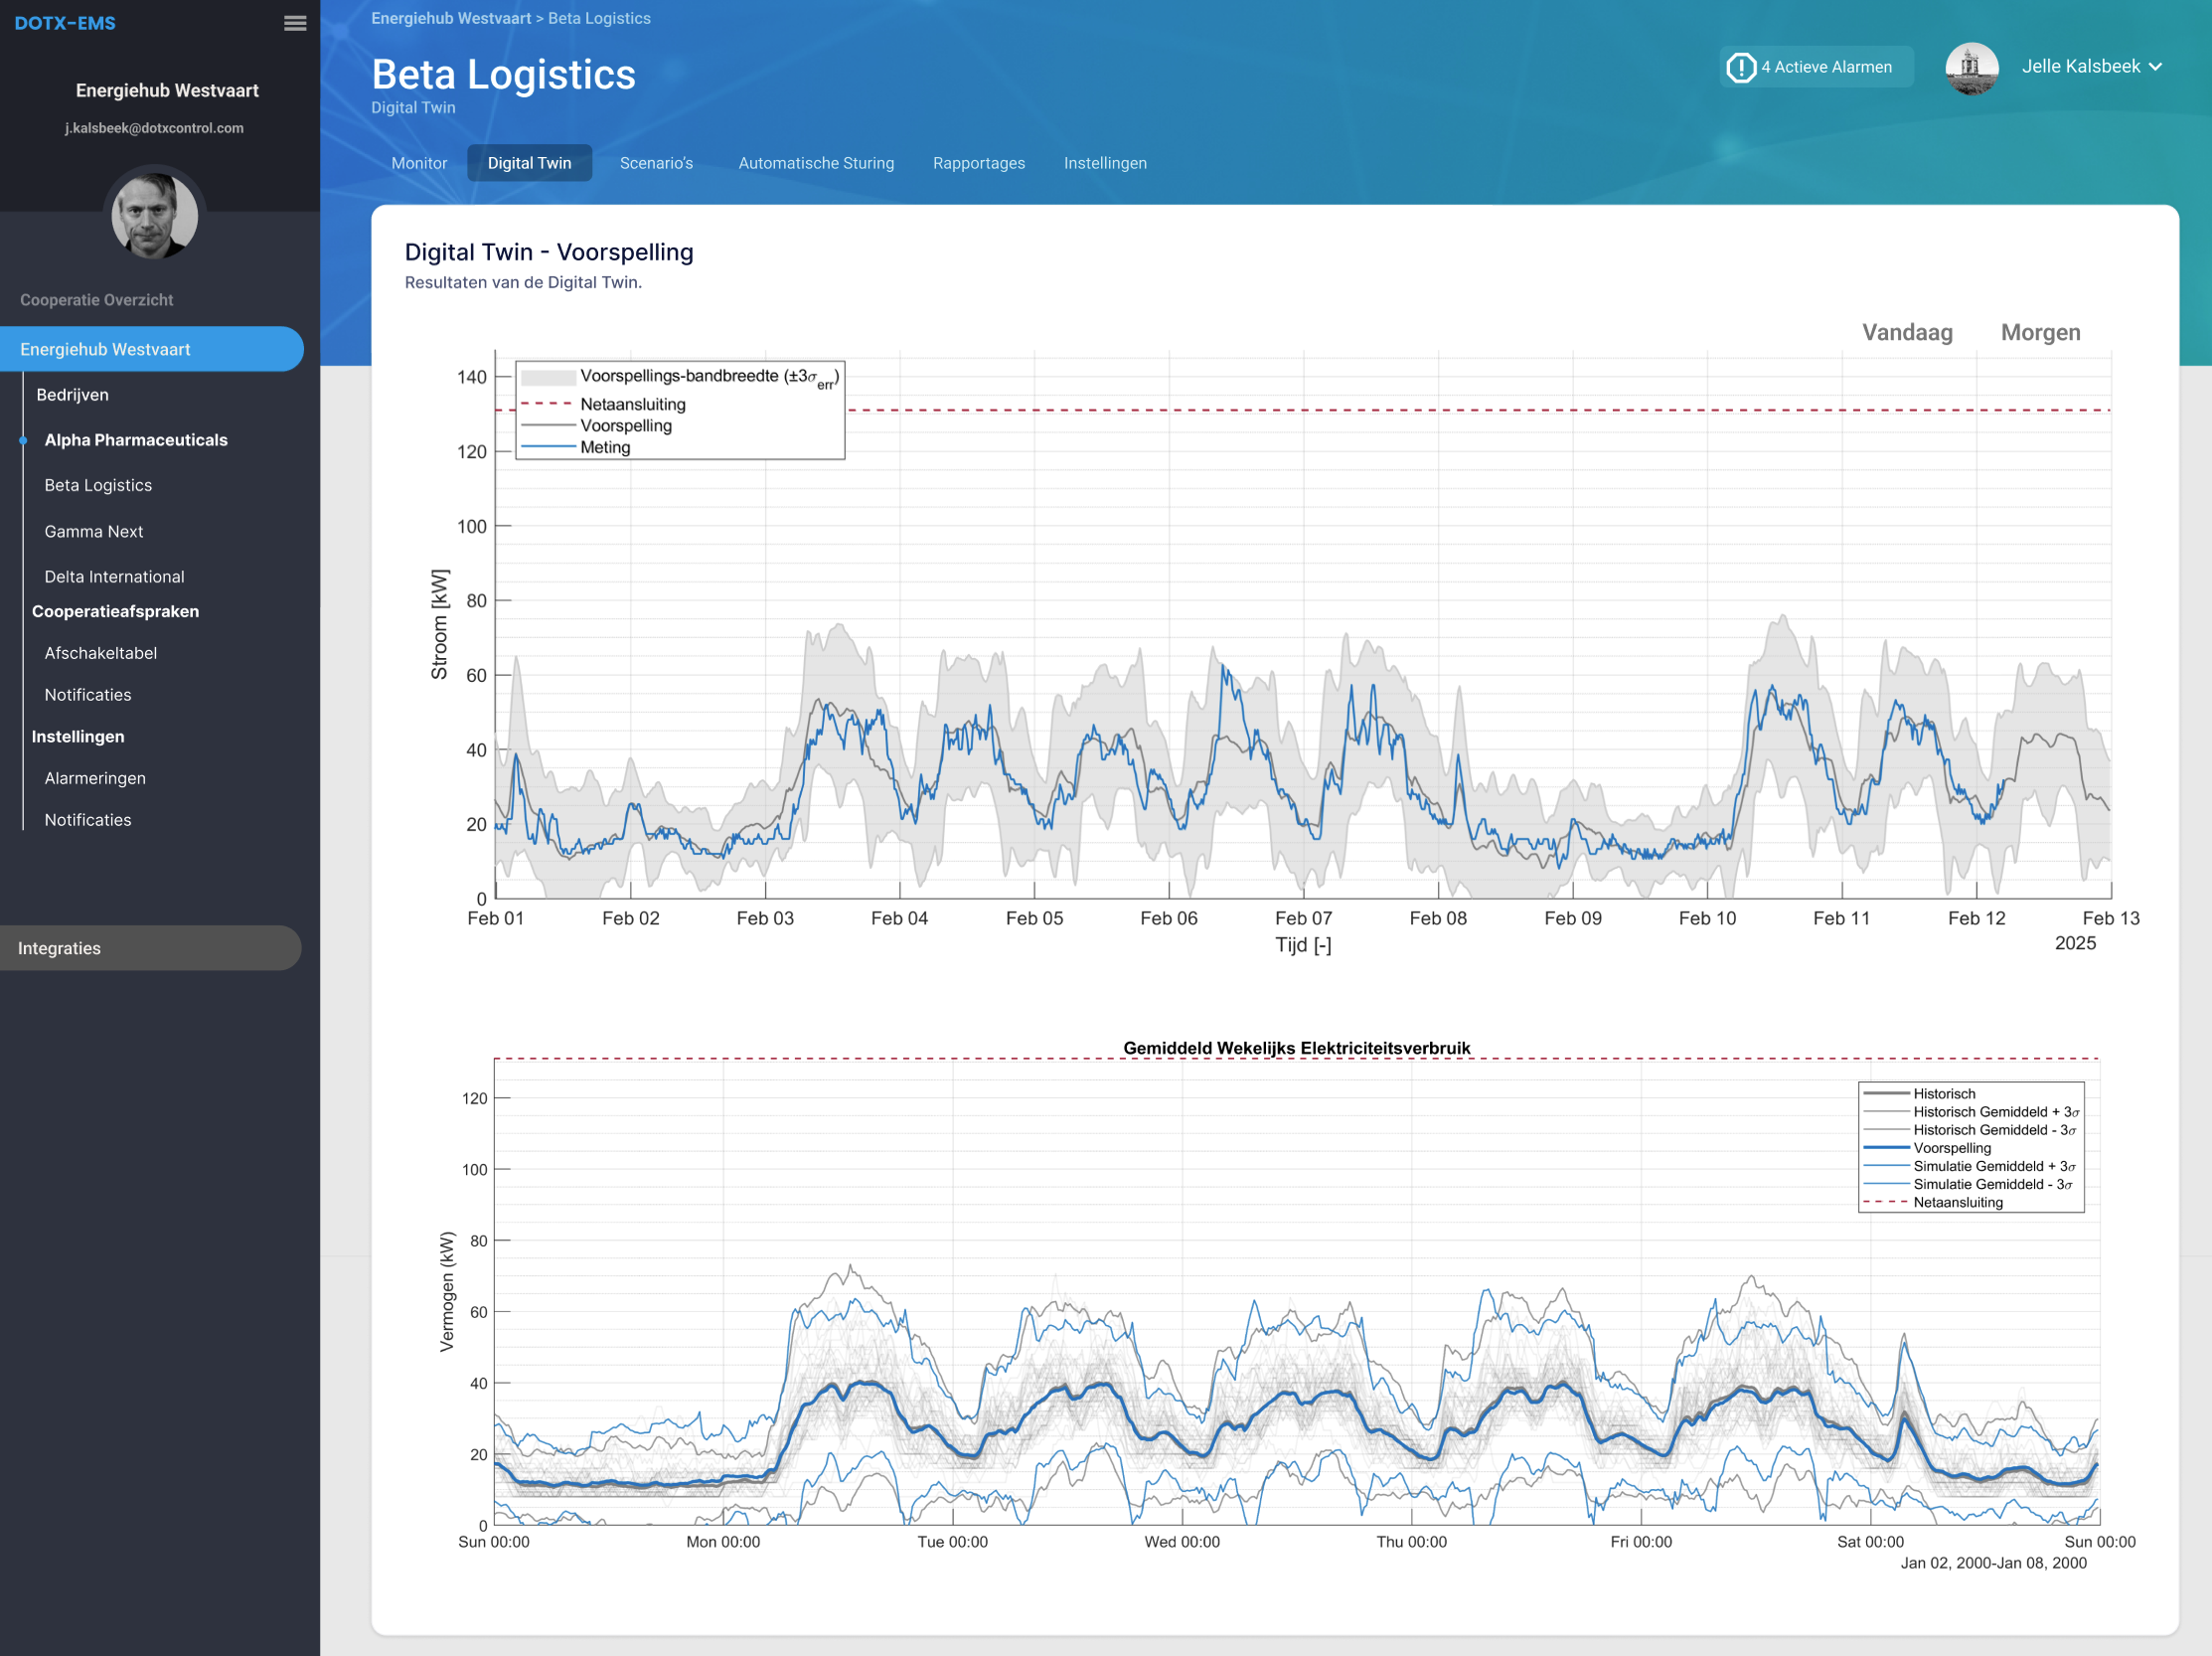
Task: Open Alarmeringen settings in sidebar
Action: pyautogui.click(x=95, y=778)
